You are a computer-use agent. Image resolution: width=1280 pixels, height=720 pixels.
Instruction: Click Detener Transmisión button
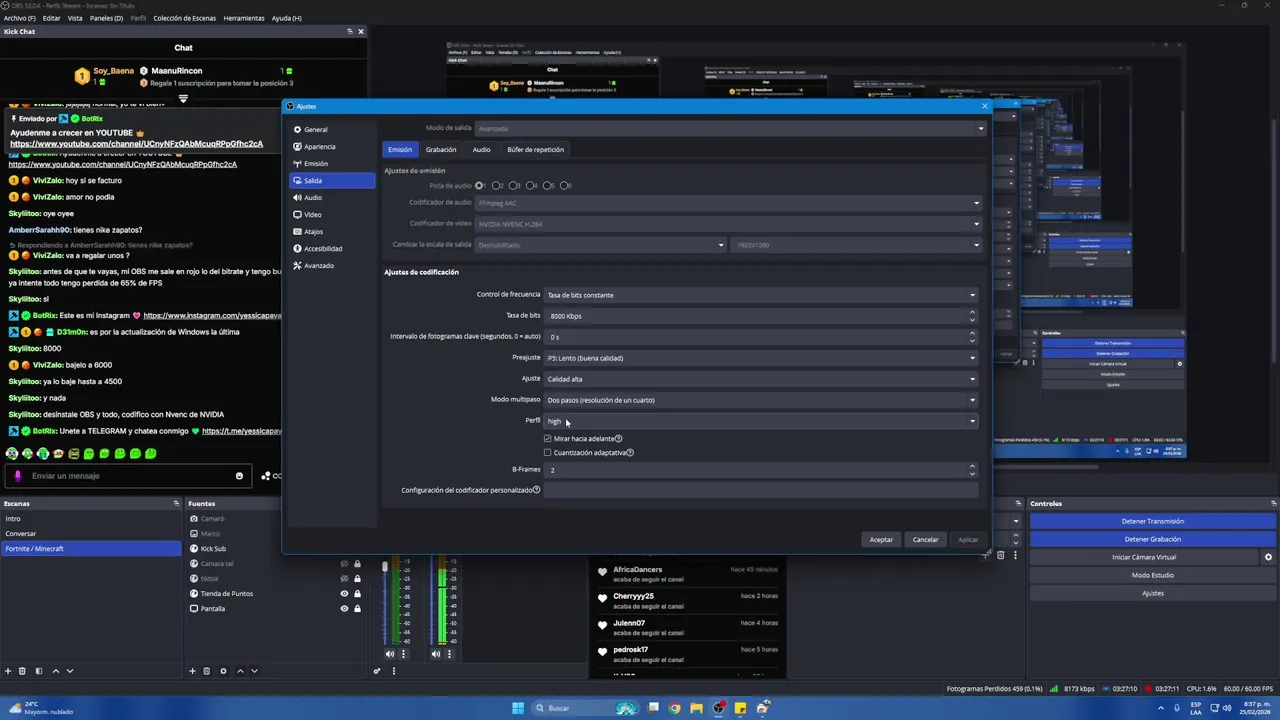[1152, 521]
